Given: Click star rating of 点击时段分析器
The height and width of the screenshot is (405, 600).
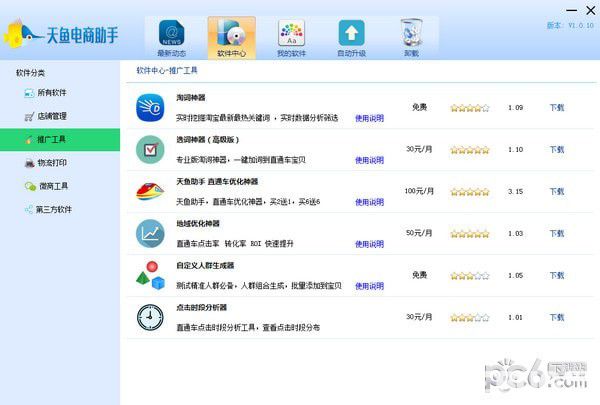Looking at the screenshot, I should 470,318.
